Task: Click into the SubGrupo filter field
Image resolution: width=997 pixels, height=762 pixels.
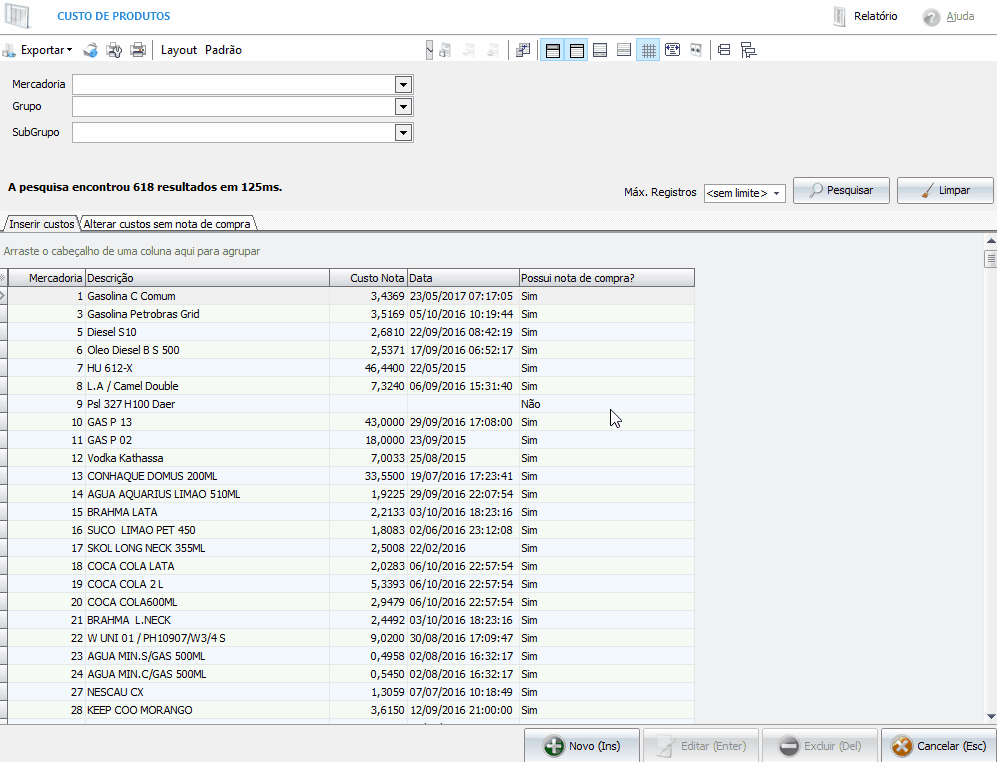Action: point(234,132)
